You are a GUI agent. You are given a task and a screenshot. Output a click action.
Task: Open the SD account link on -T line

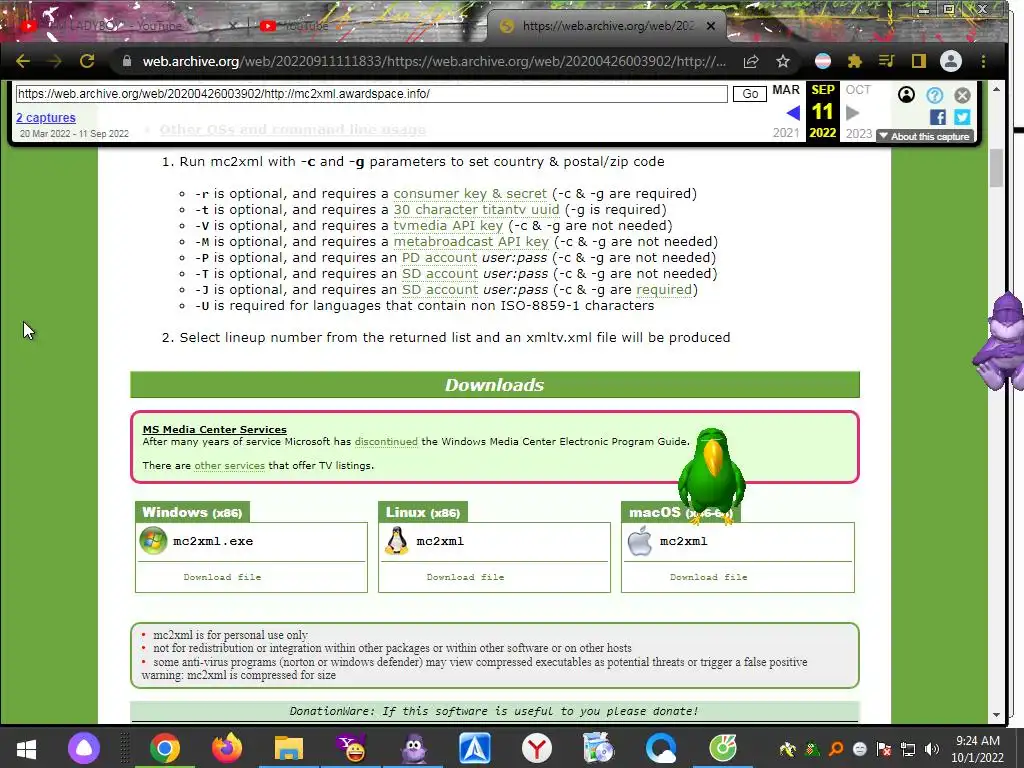(440, 274)
